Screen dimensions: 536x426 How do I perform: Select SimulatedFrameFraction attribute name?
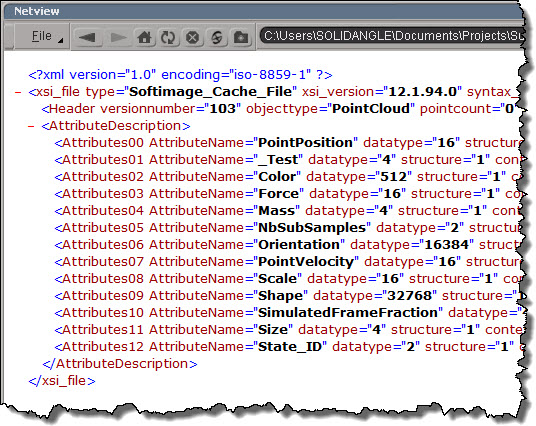click(x=348, y=313)
